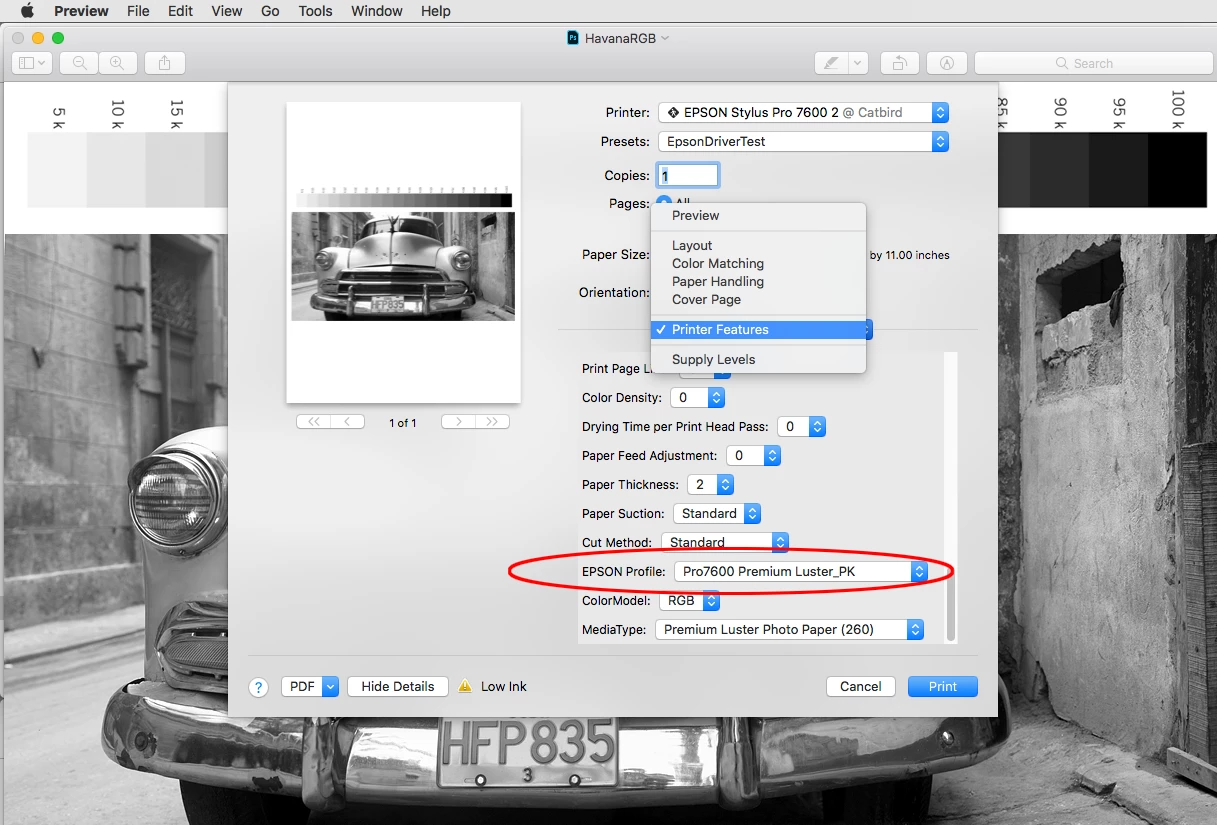Open the Go menu
The height and width of the screenshot is (825, 1217).
(270, 11)
